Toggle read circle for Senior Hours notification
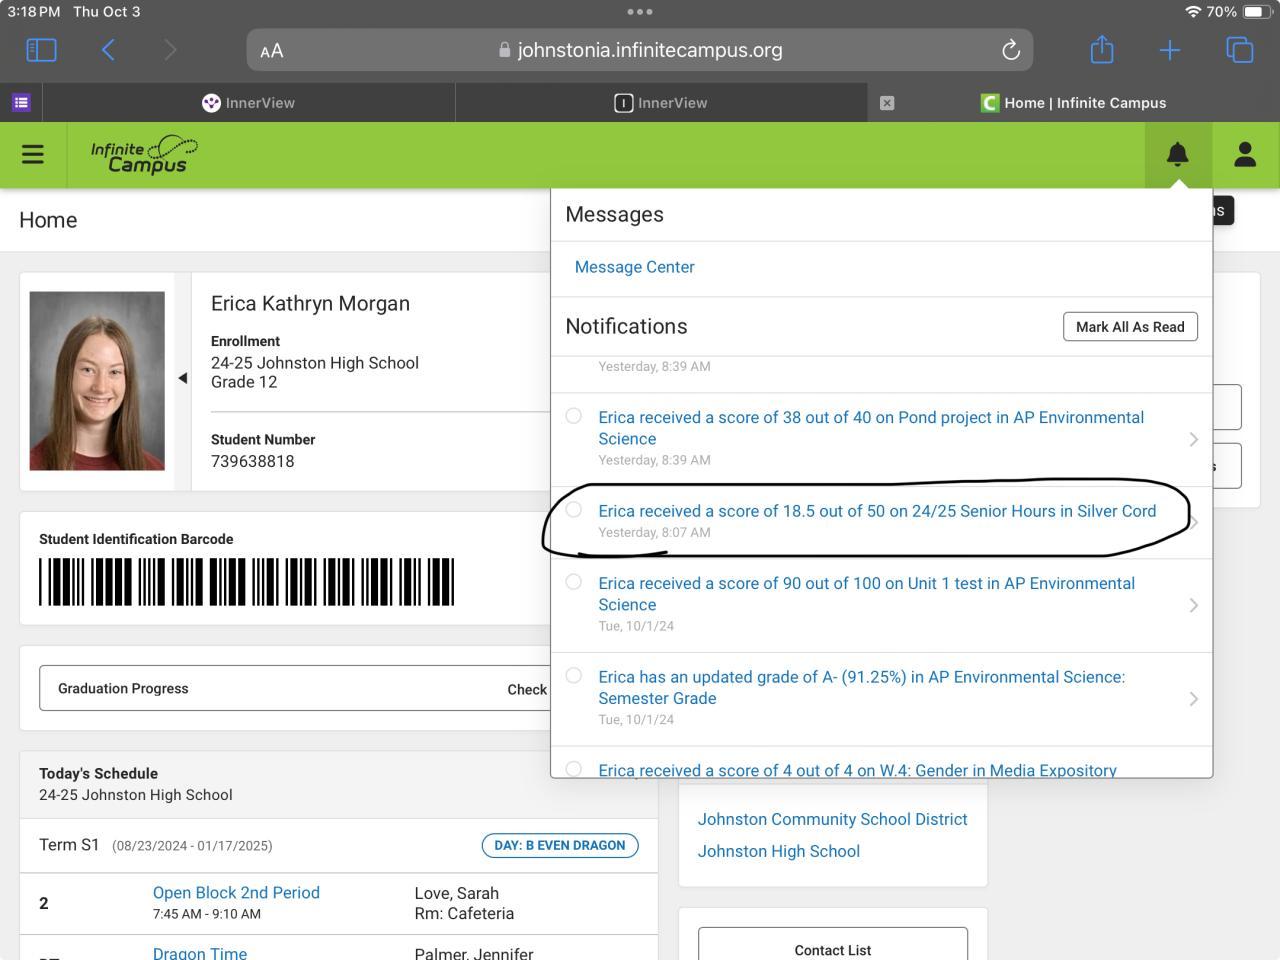The width and height of the screenshot is (1280, 960). [574, 510]
